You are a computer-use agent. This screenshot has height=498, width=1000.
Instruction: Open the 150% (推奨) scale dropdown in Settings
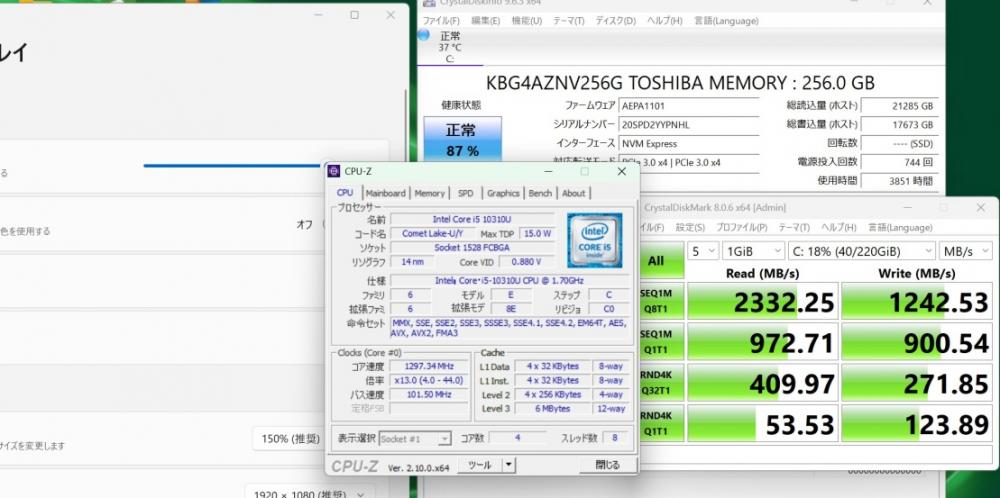290,439
